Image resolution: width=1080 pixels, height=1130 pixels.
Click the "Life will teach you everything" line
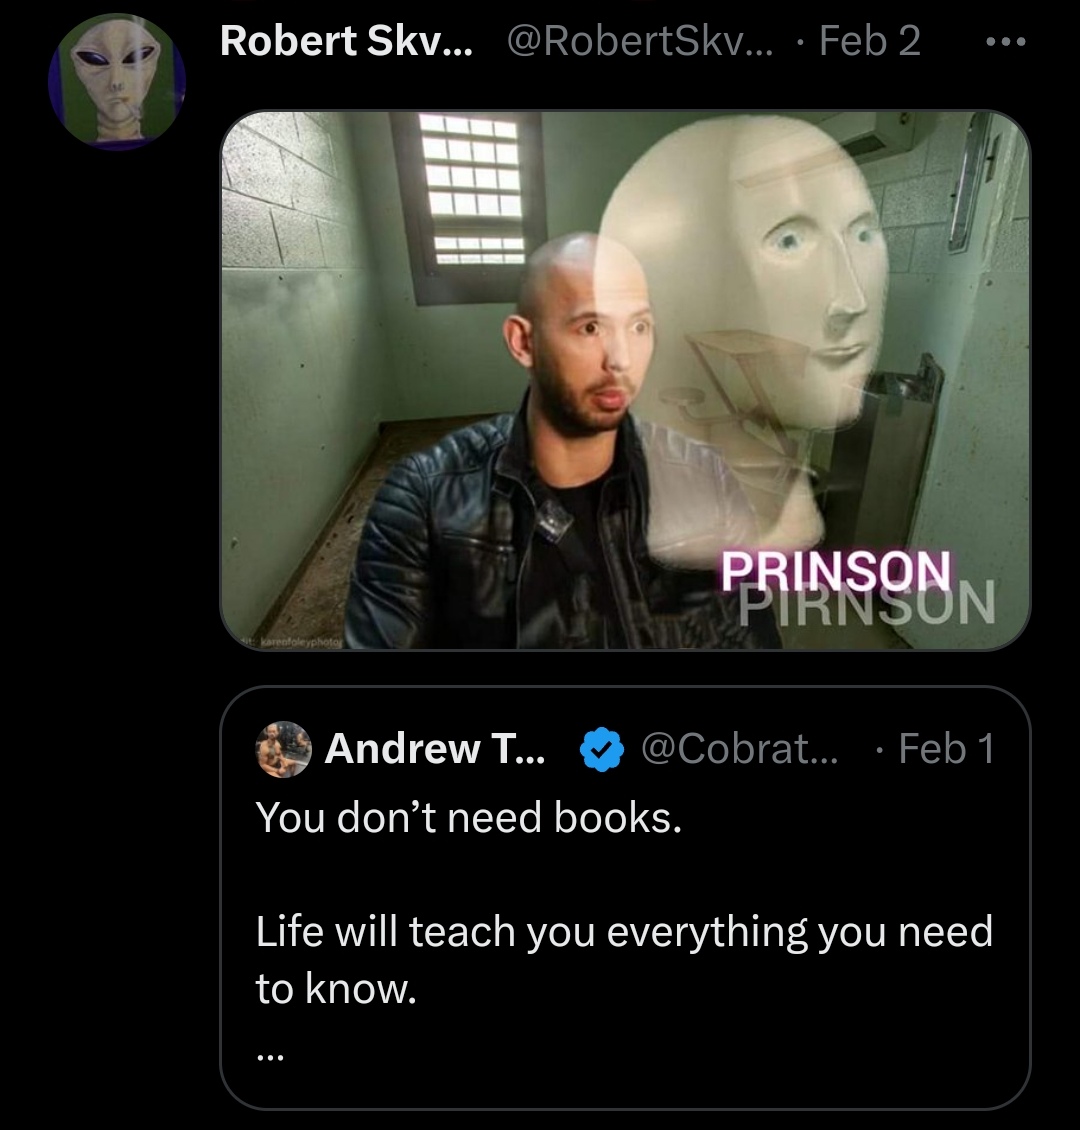point(624,932)
